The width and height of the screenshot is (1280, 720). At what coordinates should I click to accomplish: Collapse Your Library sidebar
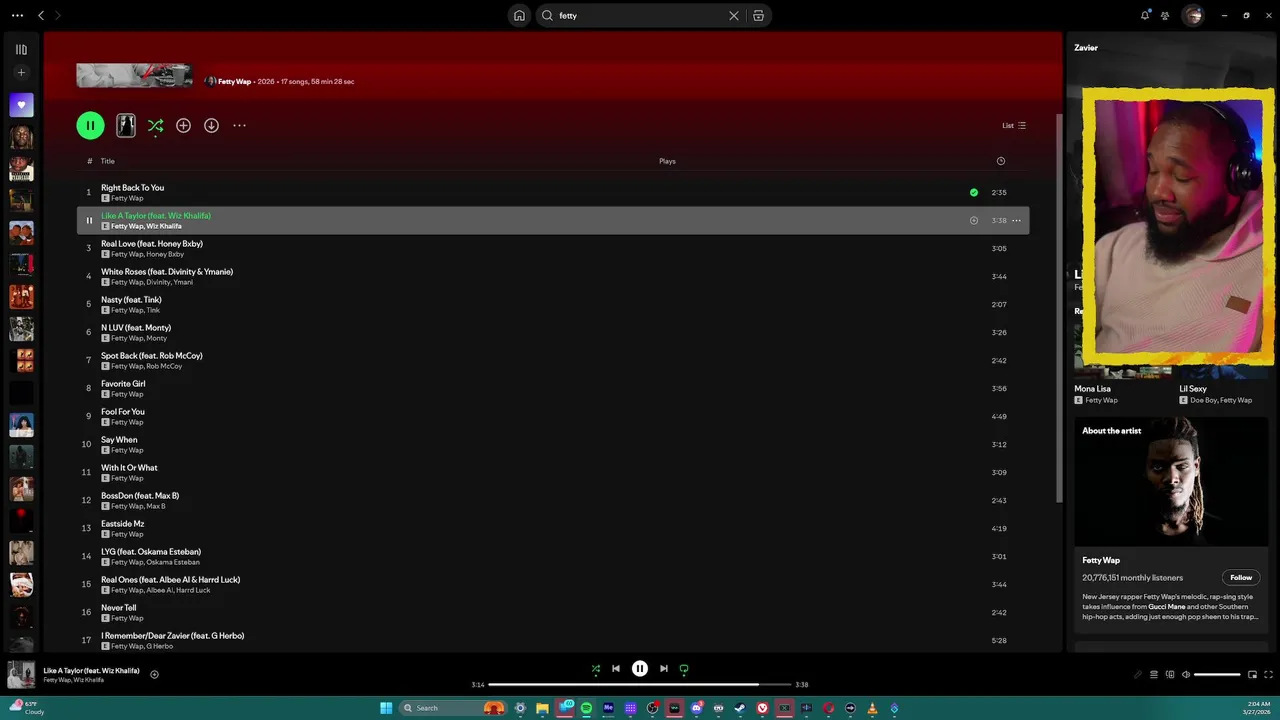[21, 49]
